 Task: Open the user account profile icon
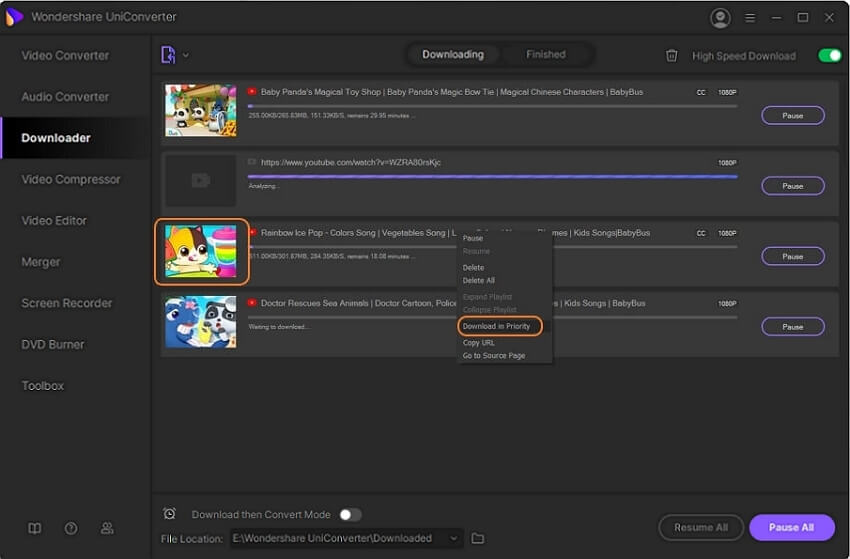(x=720, y=18)
